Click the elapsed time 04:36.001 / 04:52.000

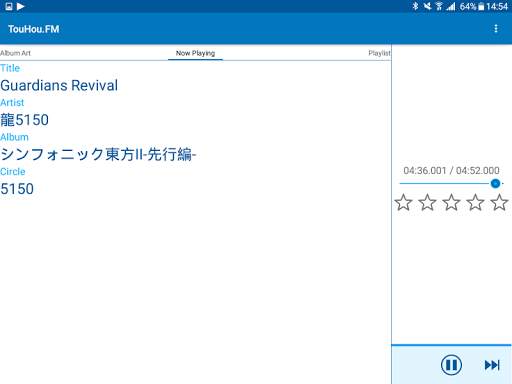tap(451, 171)
